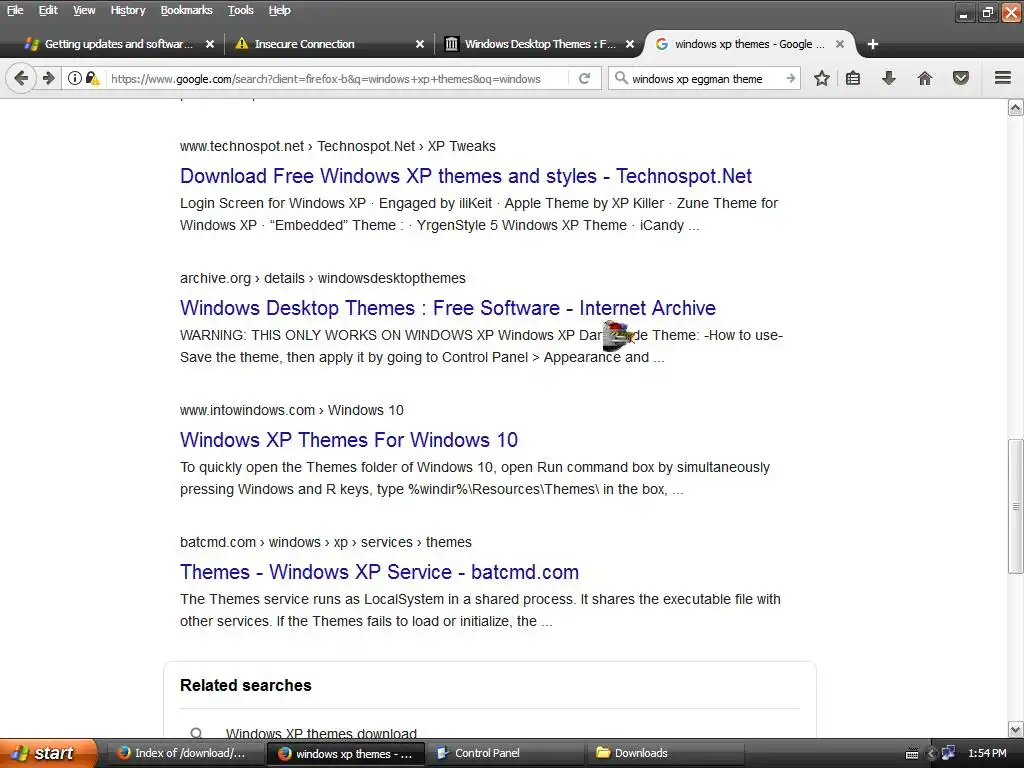Open Windows Desktop Themes Internet Archive link
This screenshot has height=768, width=1024.
(448, 308)
